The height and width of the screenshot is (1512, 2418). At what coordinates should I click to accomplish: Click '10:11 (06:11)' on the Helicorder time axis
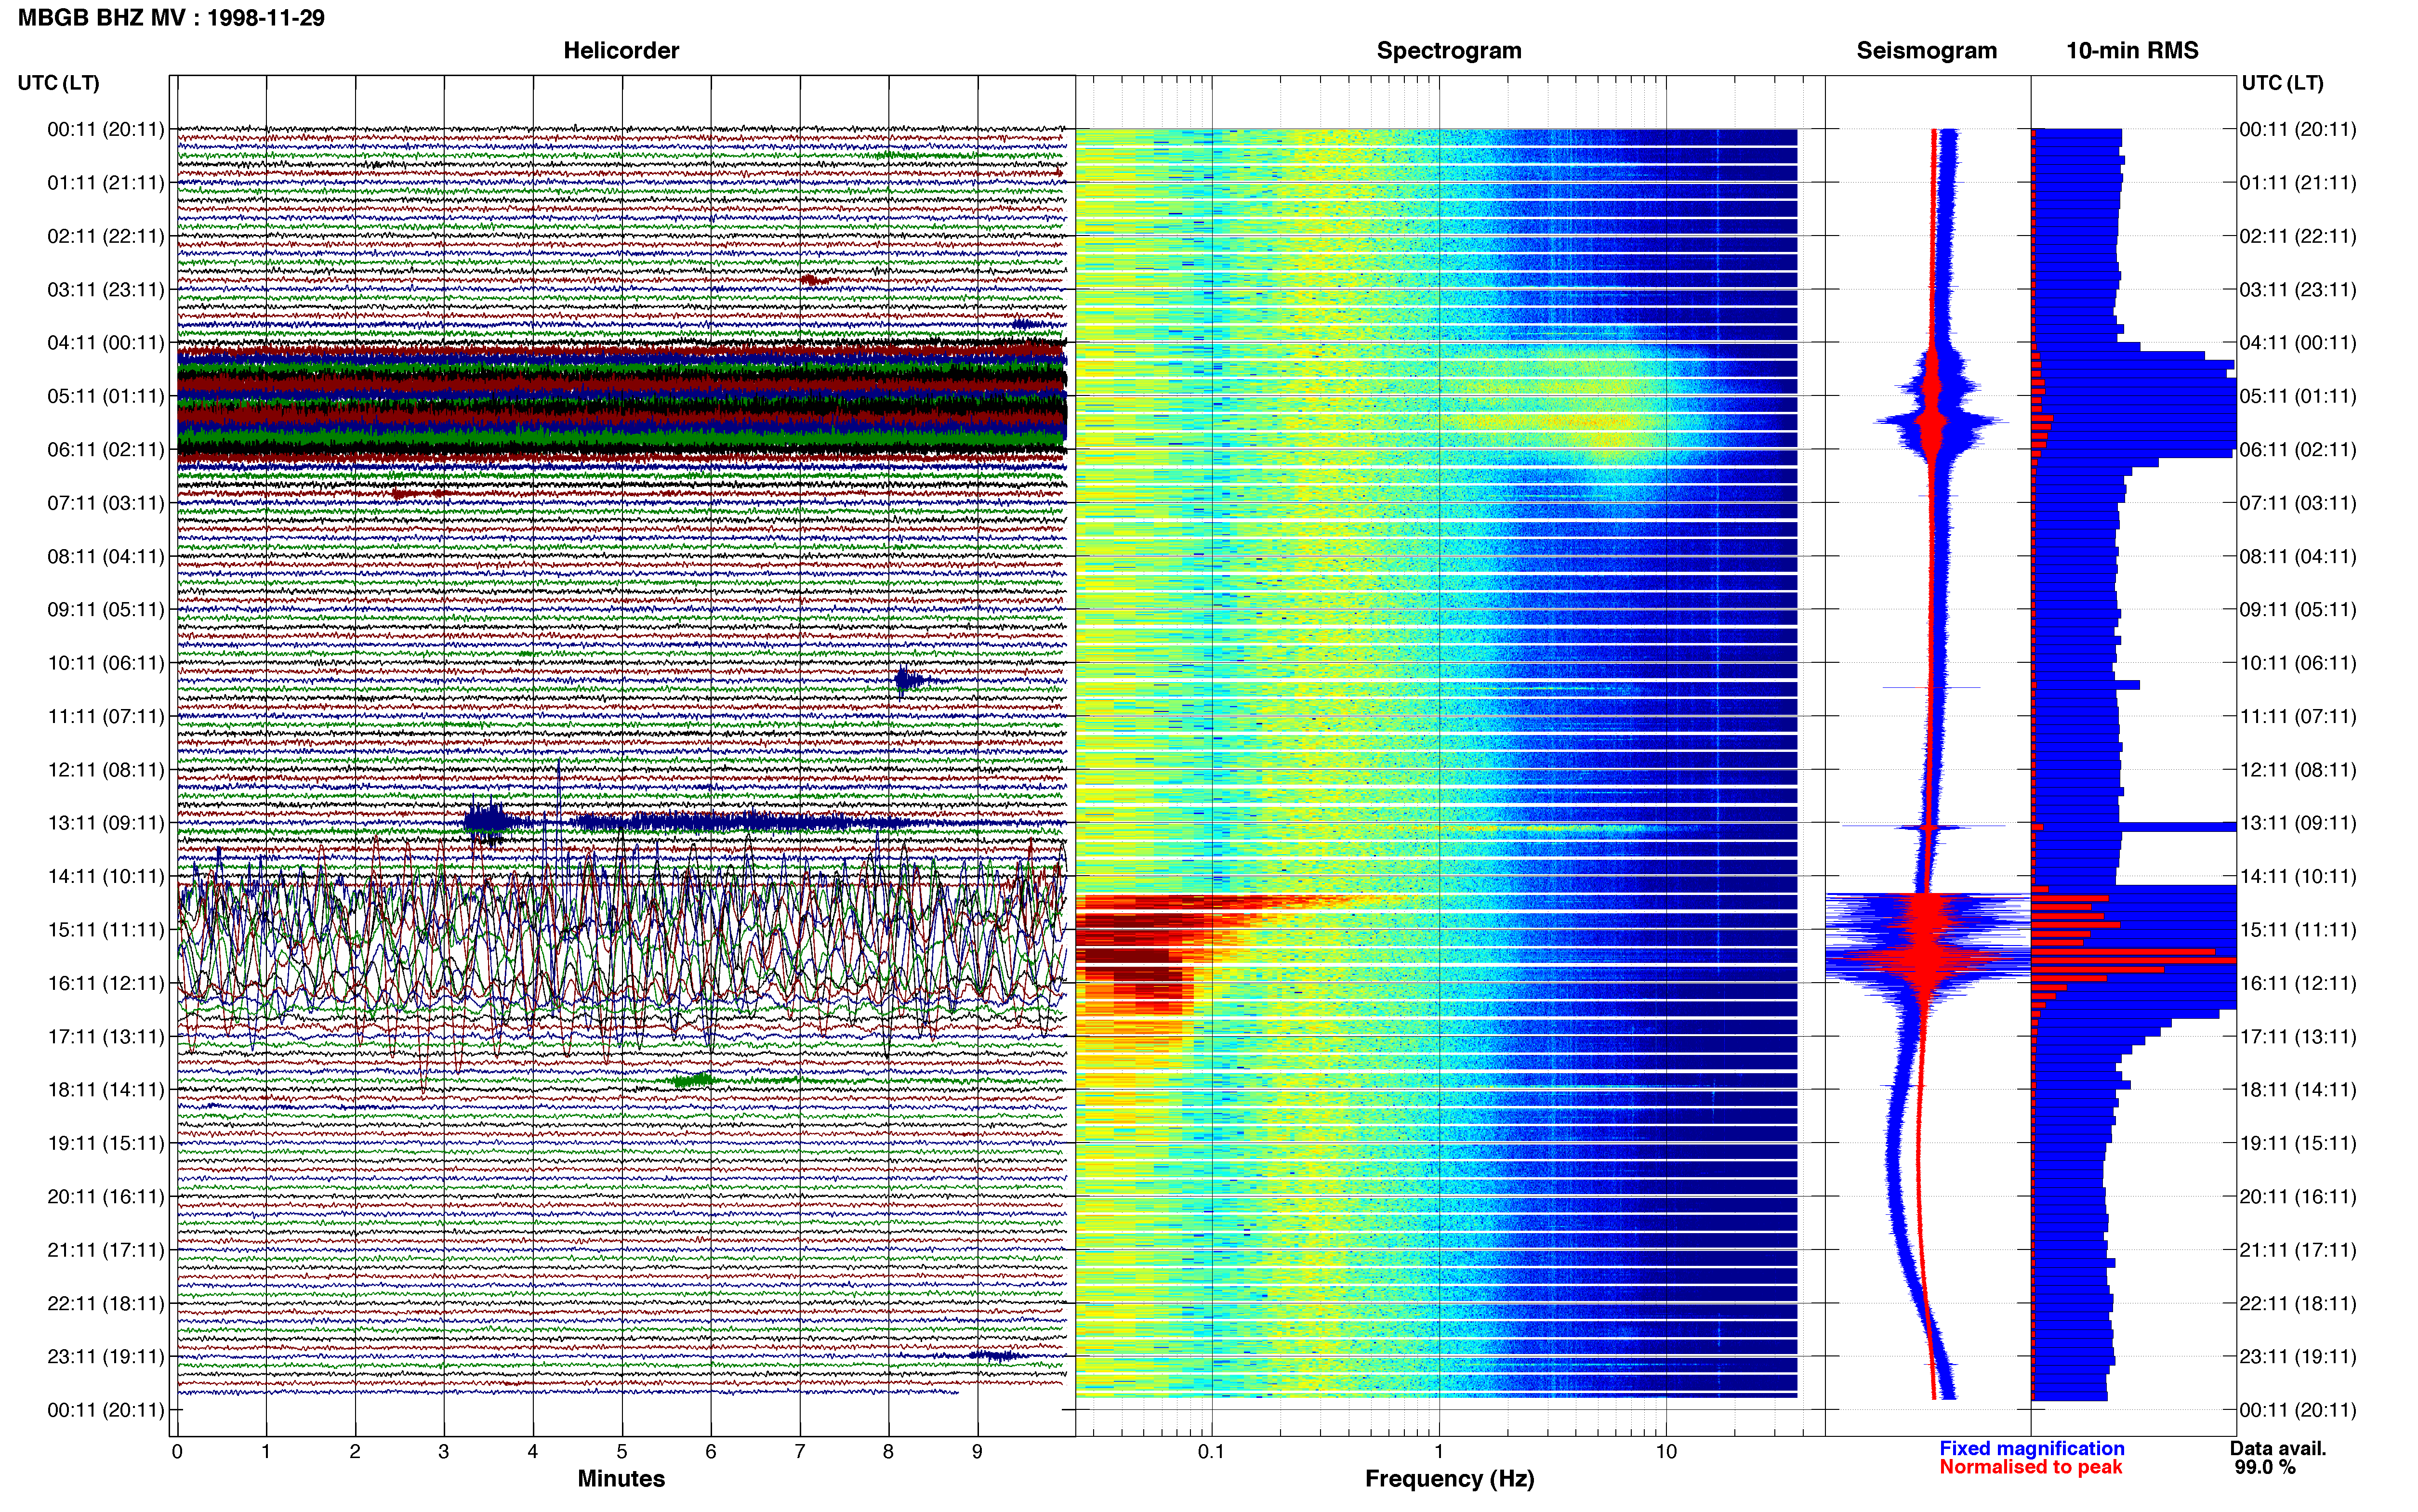(106, 663)
